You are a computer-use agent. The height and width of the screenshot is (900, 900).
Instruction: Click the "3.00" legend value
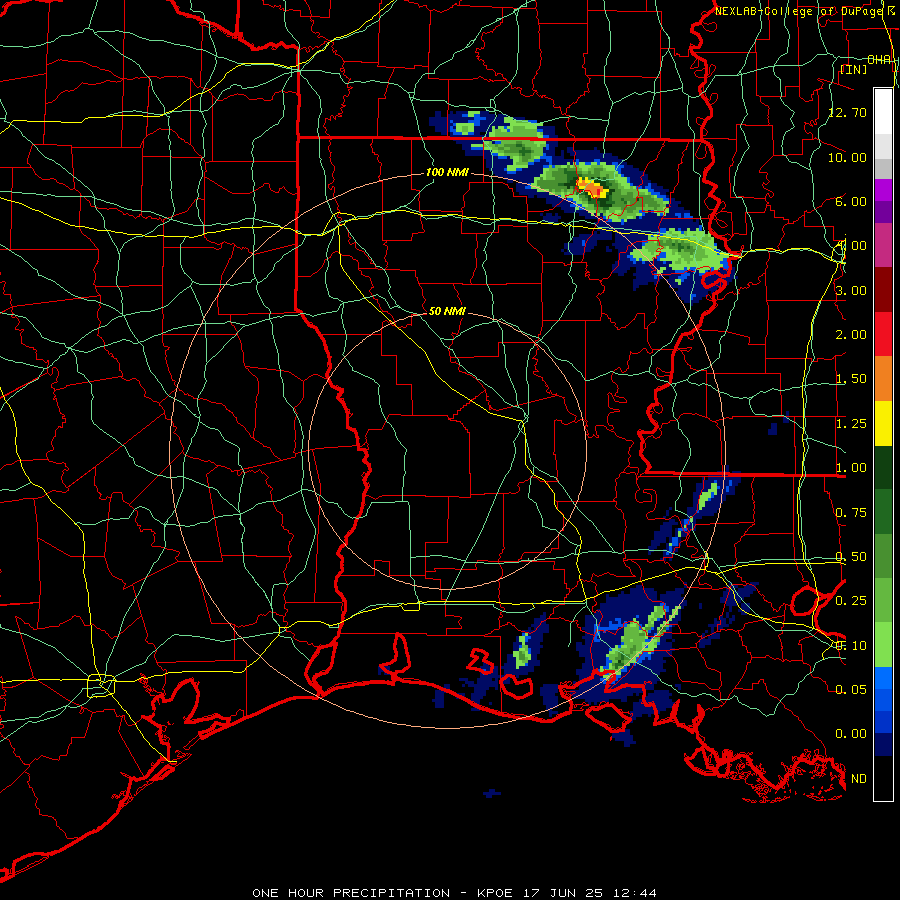coord(851,290)
